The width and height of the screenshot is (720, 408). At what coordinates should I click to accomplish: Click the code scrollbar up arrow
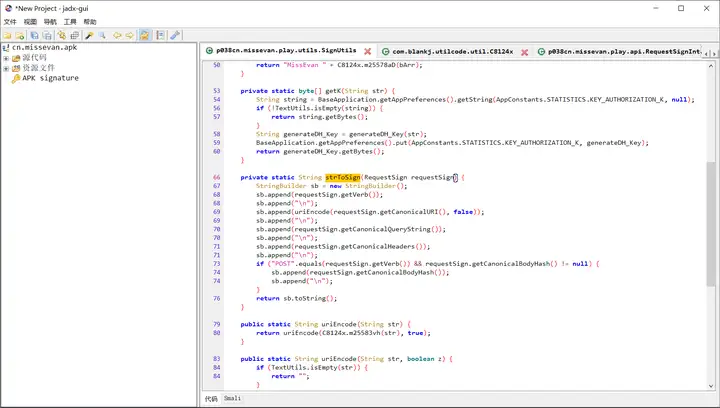pyautogui.click(x=711, y=66)
